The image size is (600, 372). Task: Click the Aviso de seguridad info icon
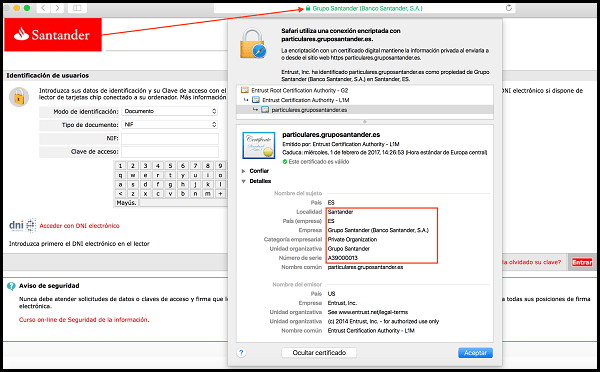pos(11,286)
